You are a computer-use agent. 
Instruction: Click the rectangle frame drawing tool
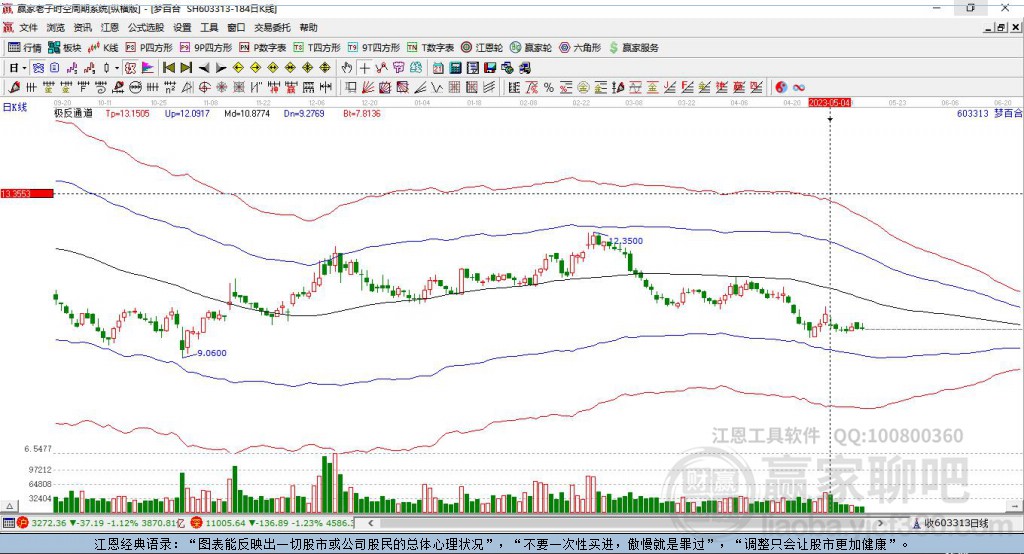(351, 88)
